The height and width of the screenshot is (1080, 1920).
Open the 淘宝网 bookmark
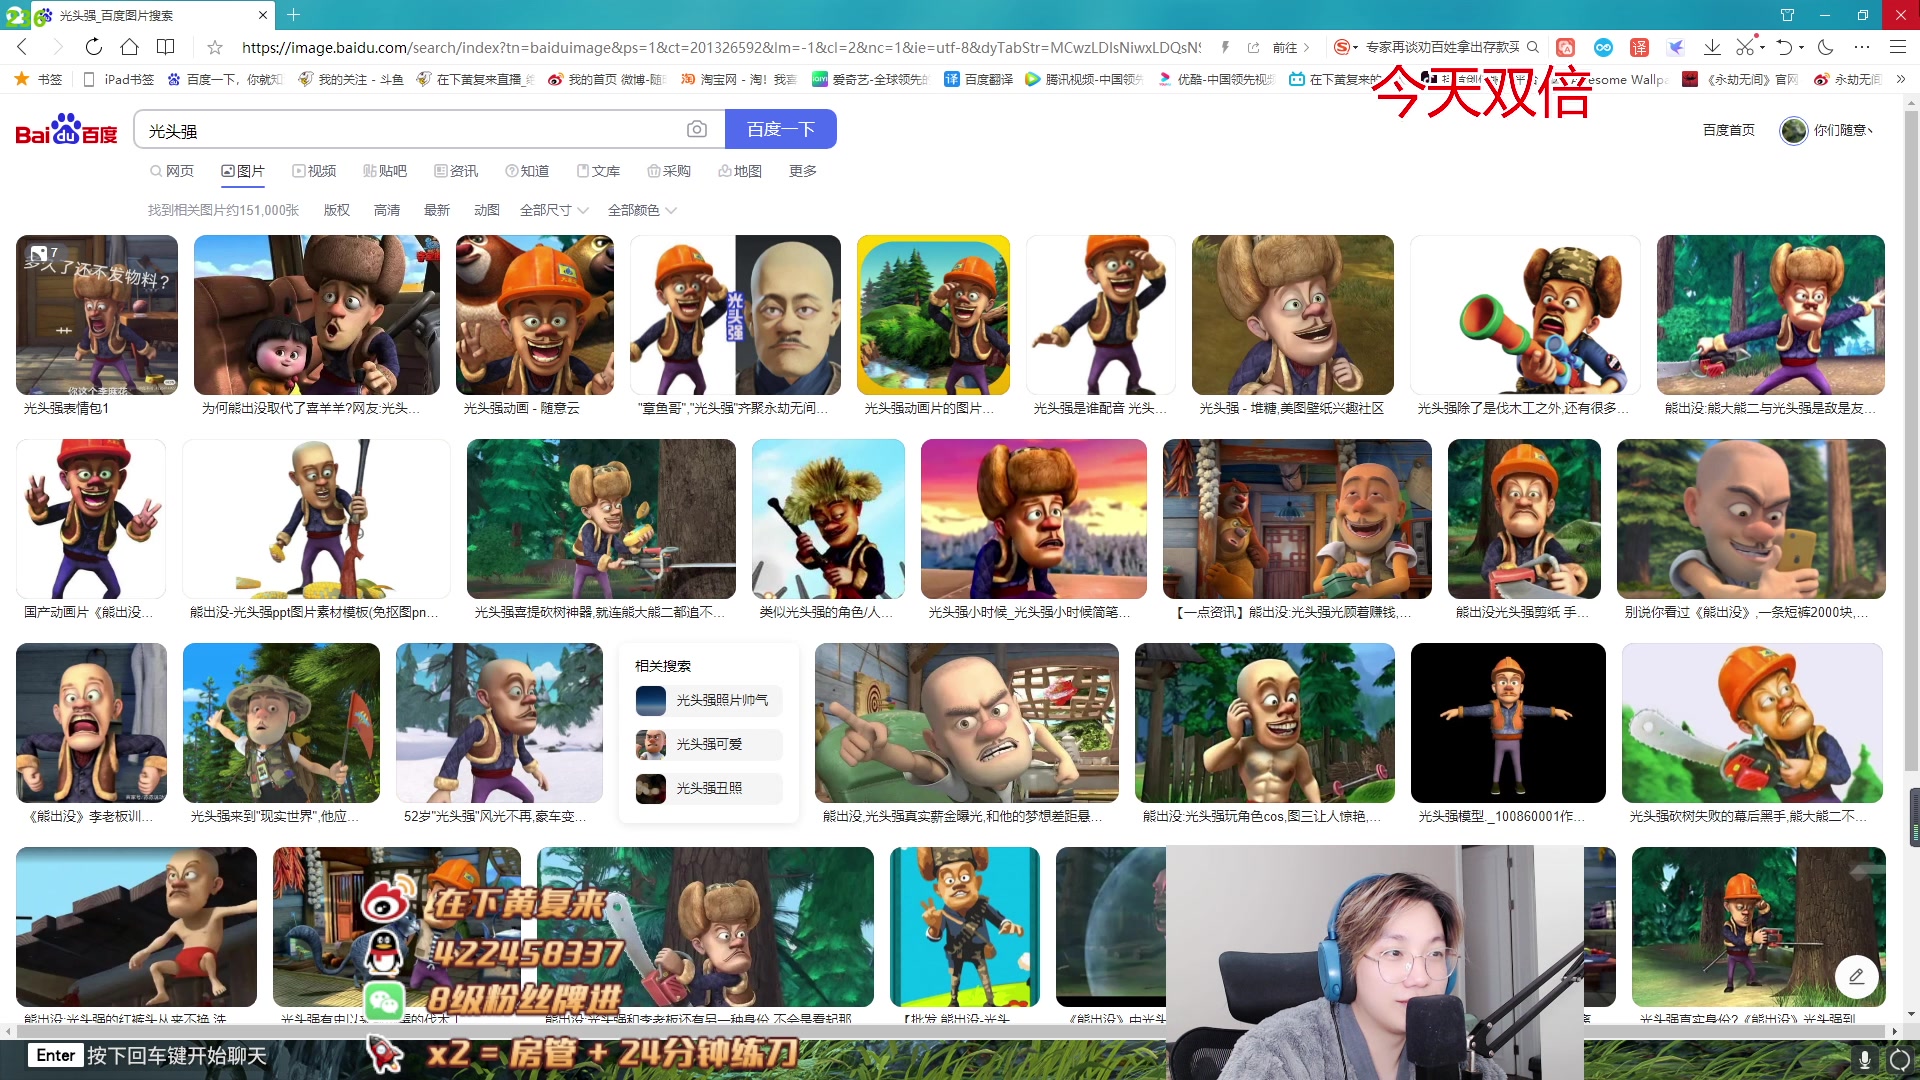738,79
